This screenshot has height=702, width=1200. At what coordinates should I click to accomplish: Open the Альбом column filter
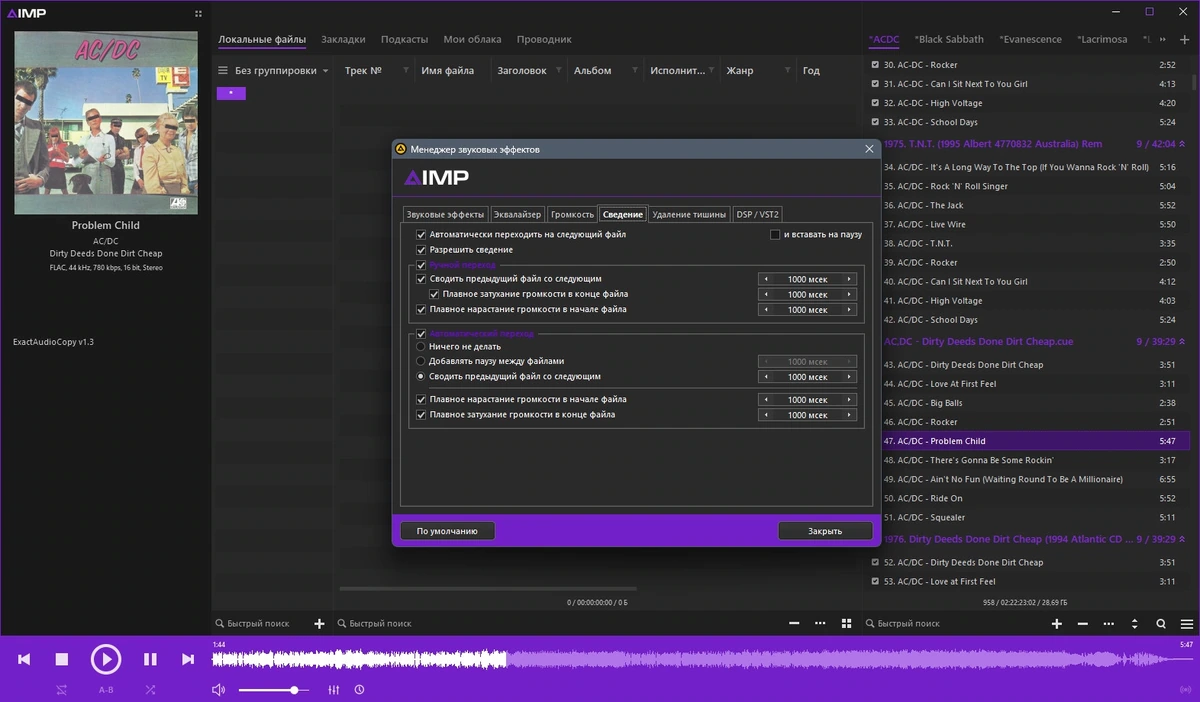(634, 71)
